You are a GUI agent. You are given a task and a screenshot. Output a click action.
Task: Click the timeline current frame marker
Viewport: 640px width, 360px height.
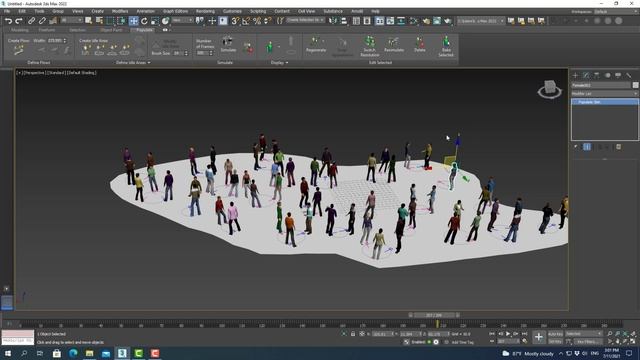point(437,324)
